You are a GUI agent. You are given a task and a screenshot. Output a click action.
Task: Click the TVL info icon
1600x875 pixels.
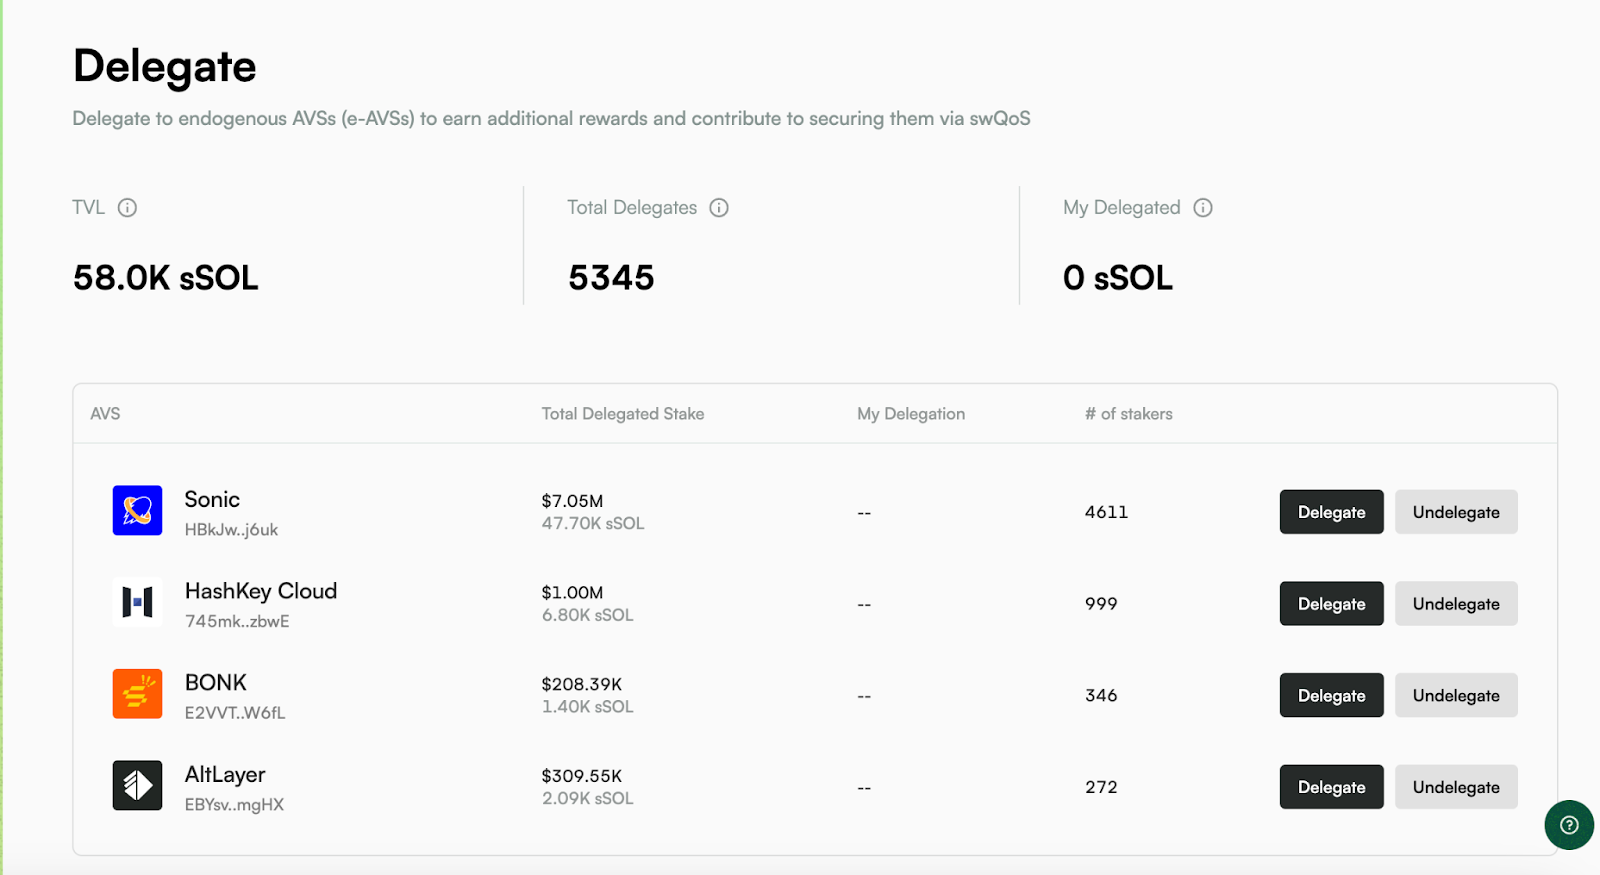click(127, 208)
